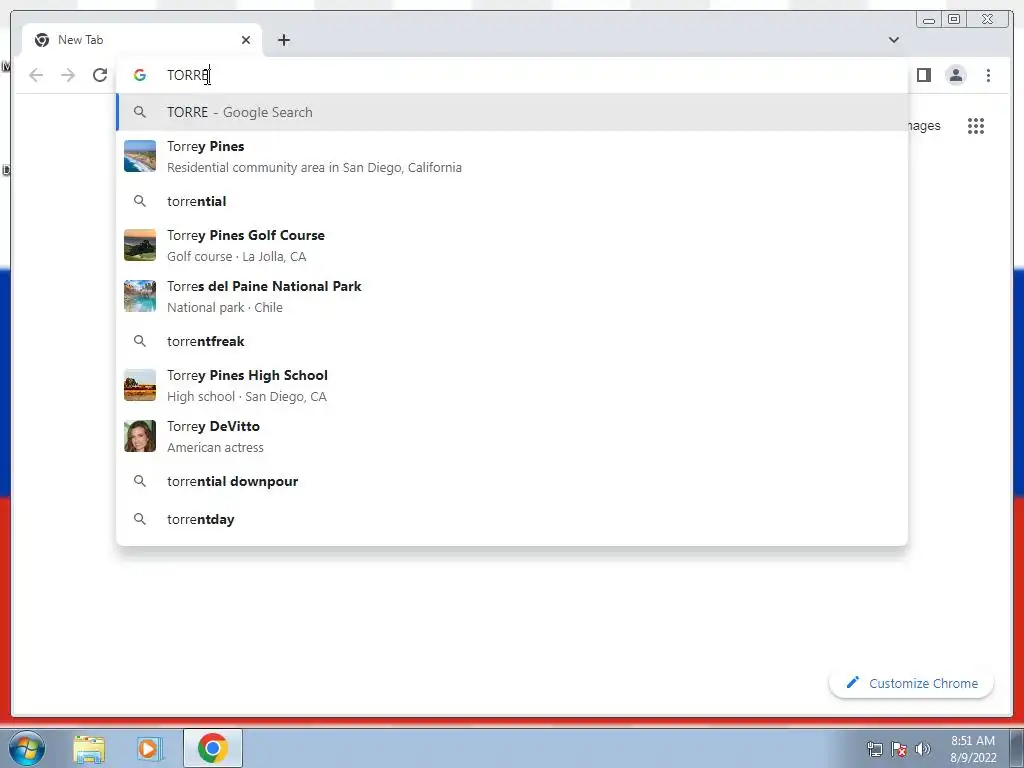Select TORRE - Google Search suggestion
Image resolution: width=1024 pixels, height=768 pixels.
coord(512,112)
